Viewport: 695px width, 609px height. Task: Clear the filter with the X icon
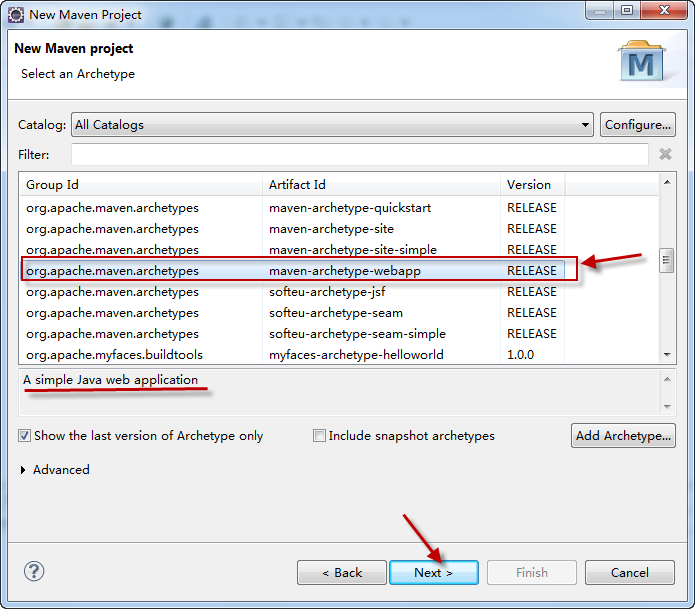665,154
